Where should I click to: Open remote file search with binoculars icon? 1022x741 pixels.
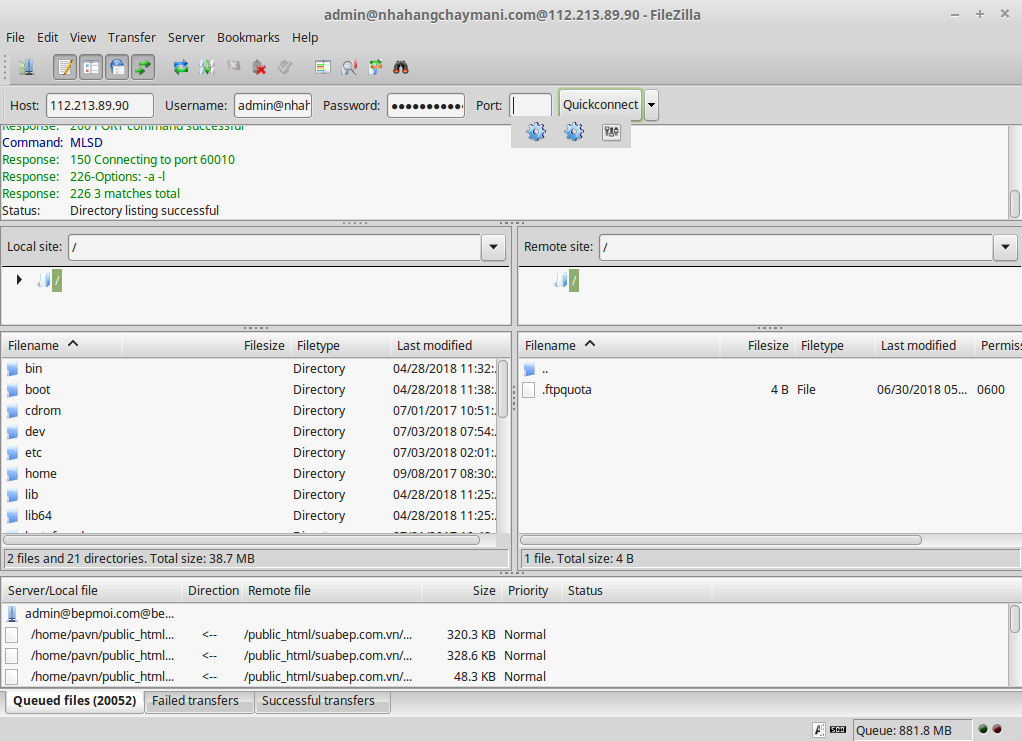pyautogui.click(x=401, y=67)
